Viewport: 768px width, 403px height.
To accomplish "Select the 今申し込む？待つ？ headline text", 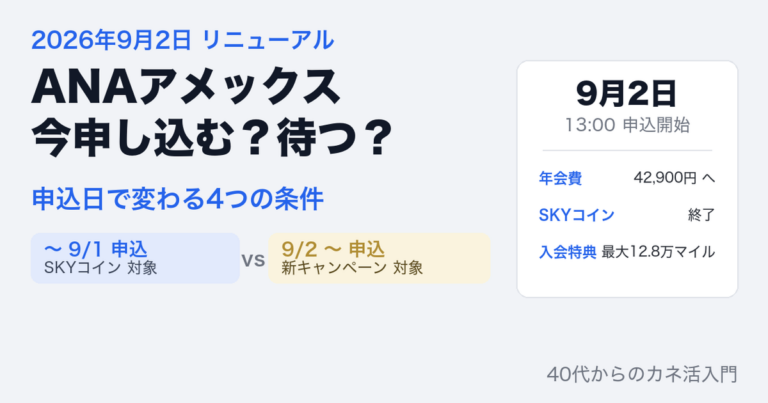I will tap(212, 137).
